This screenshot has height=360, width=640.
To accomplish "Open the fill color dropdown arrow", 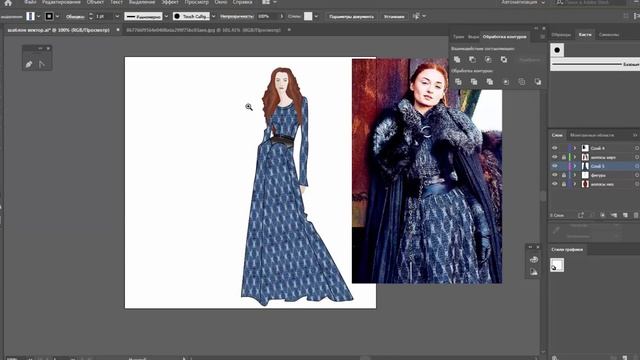I will (38, 16).
